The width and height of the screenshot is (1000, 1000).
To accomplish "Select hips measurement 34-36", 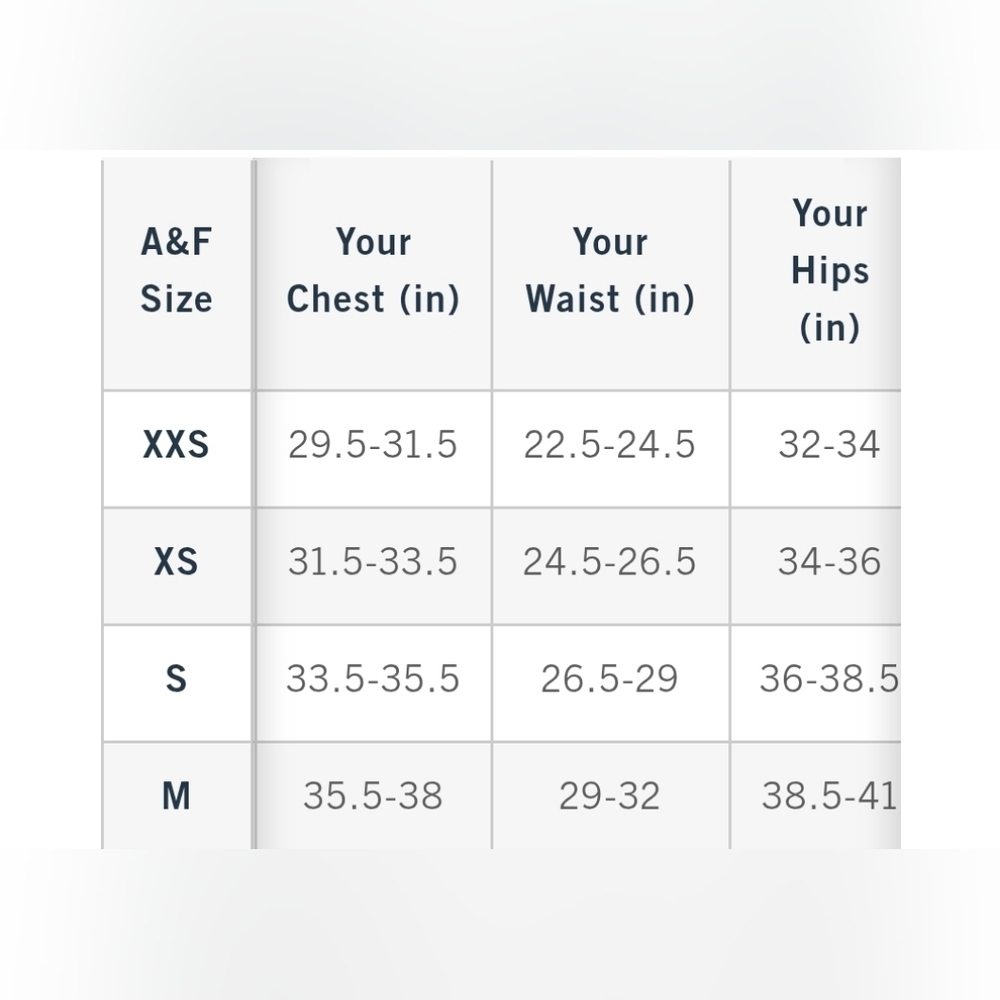I will coord(829,561).
